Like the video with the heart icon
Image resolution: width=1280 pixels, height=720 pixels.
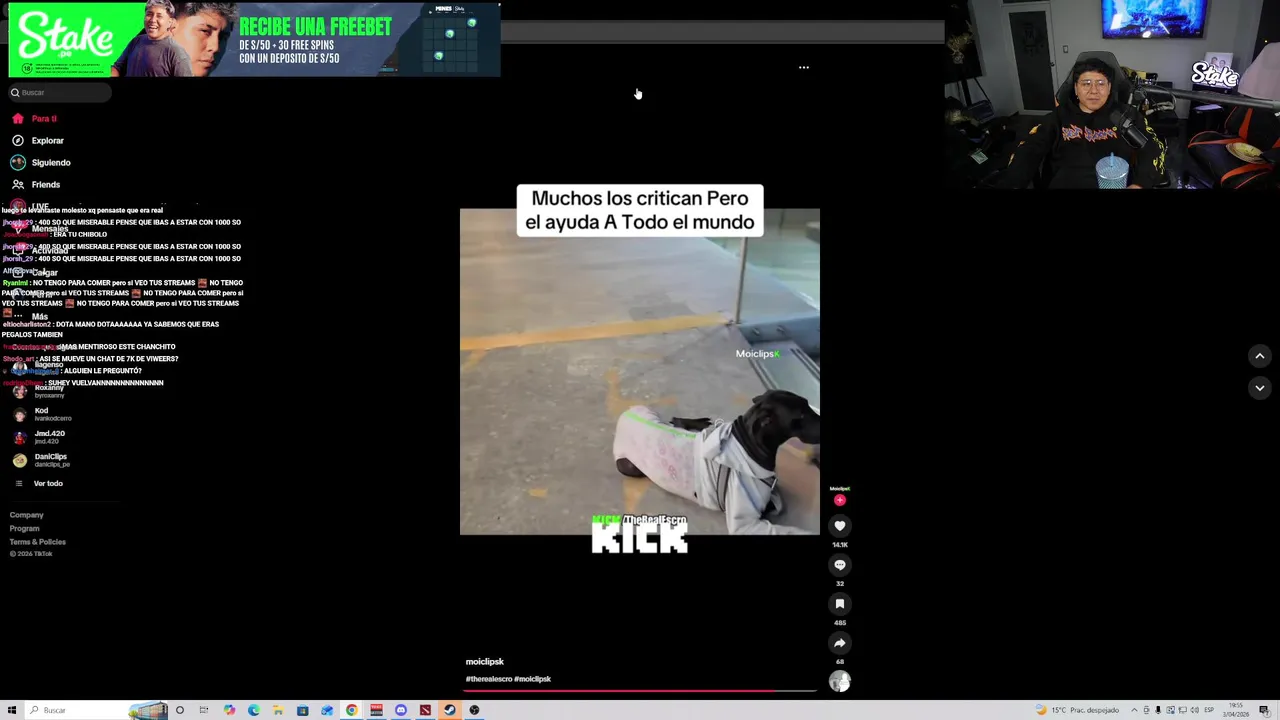click(840, 526)
